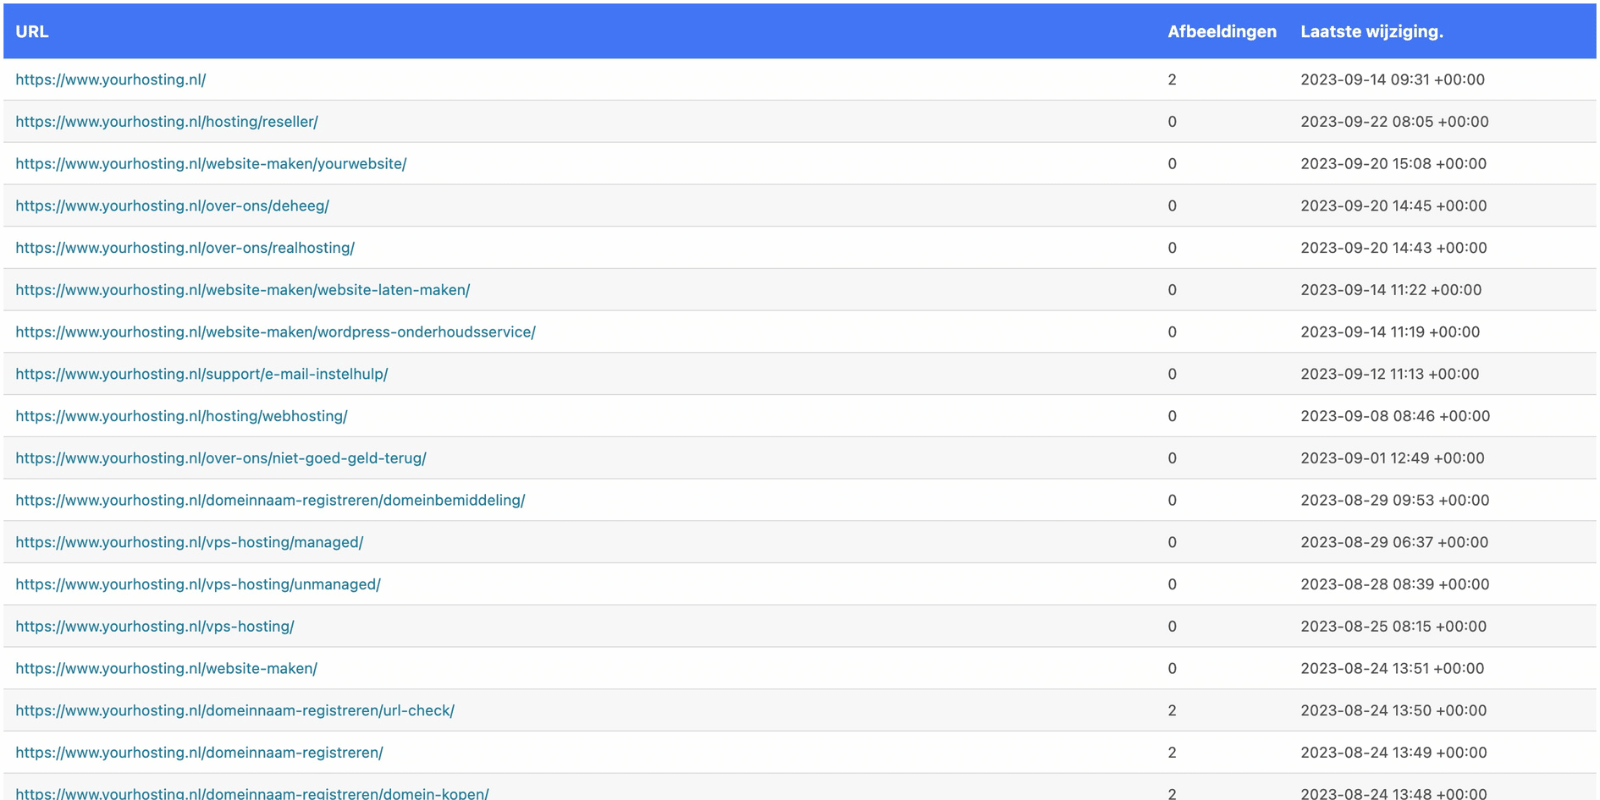Screen dimensions: 1600x800
Task: Click image count 0 in vps-hosting/managed row
Action: pyautogui.click(x=1172, y=542)
